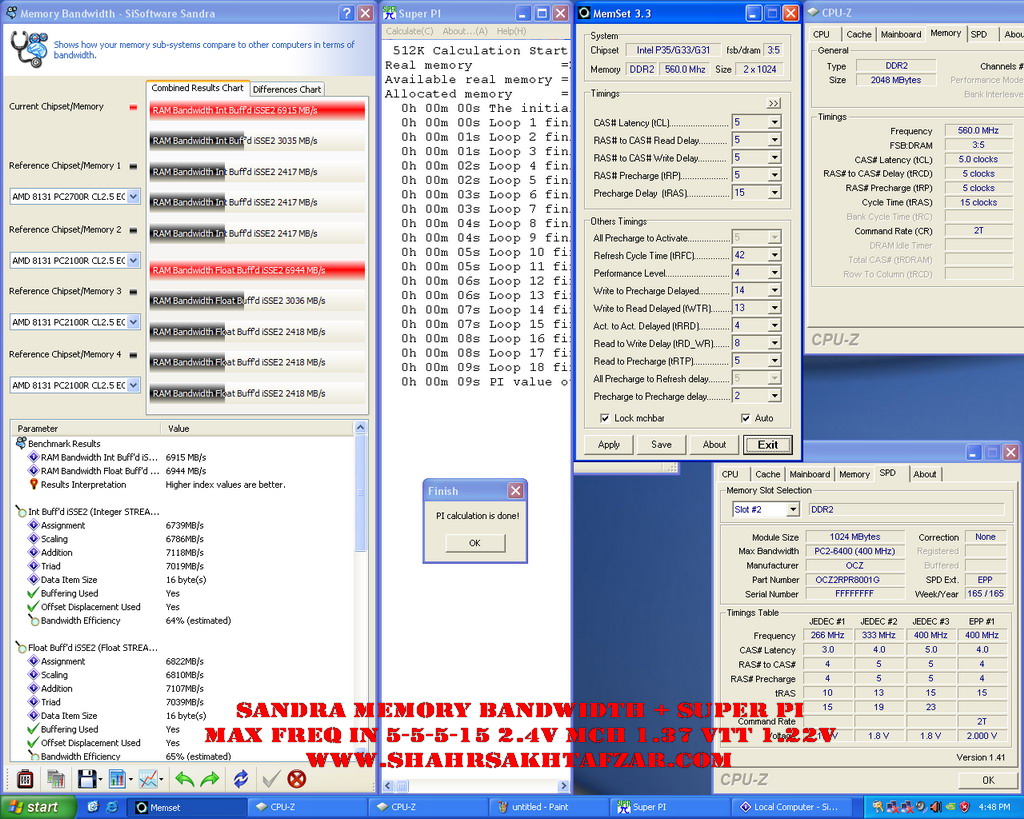Click the Show Desktop quick launch icon
Screen dimensions: 1024x819
coord(93,807)
